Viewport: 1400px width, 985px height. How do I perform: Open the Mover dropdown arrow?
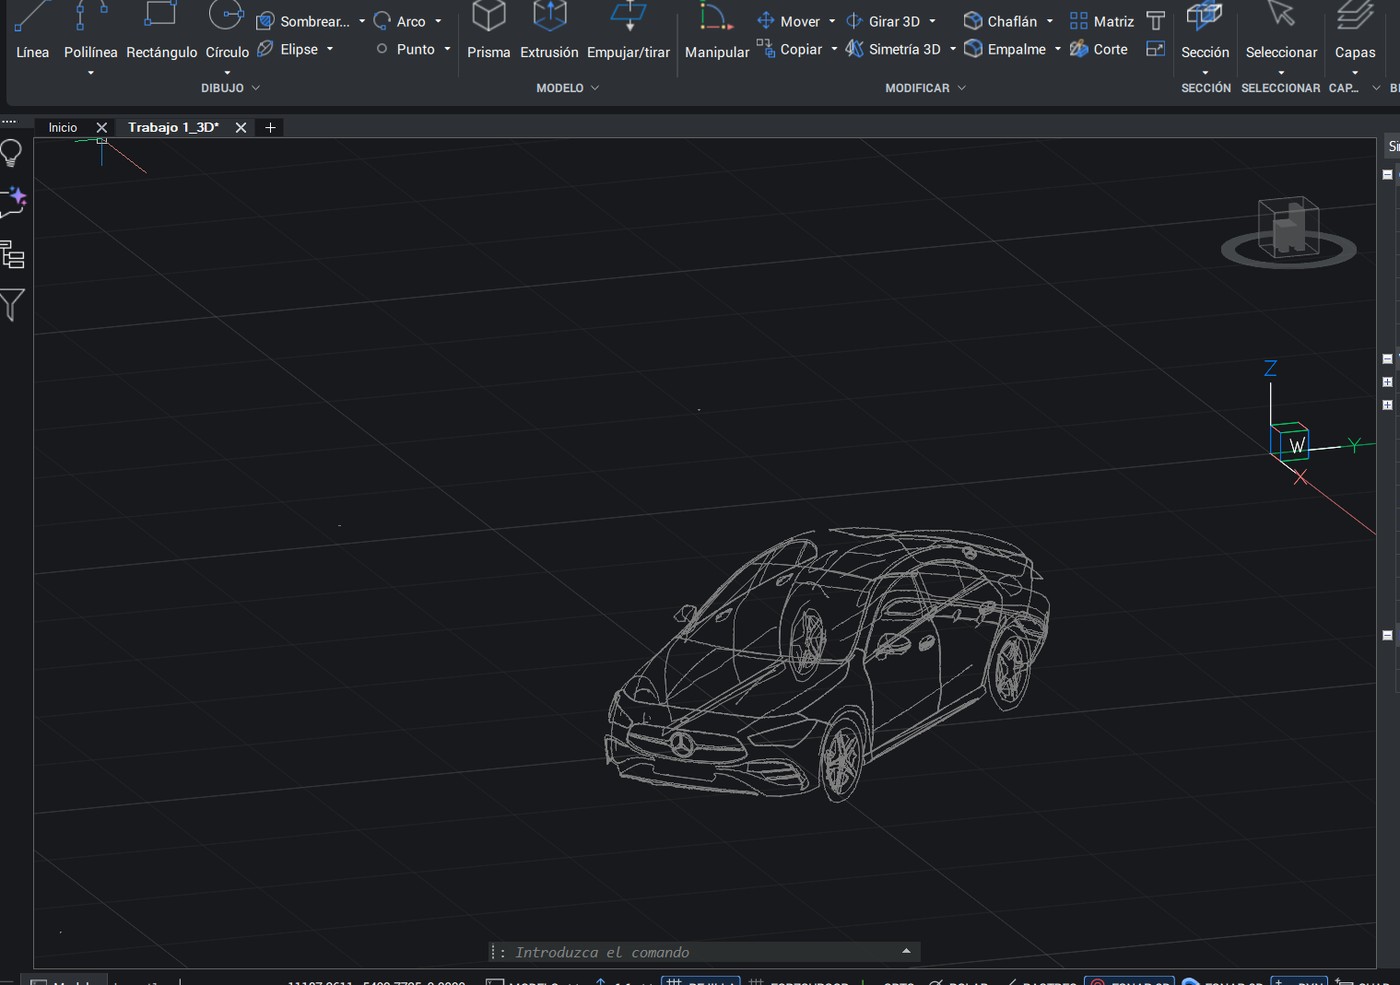832,21
